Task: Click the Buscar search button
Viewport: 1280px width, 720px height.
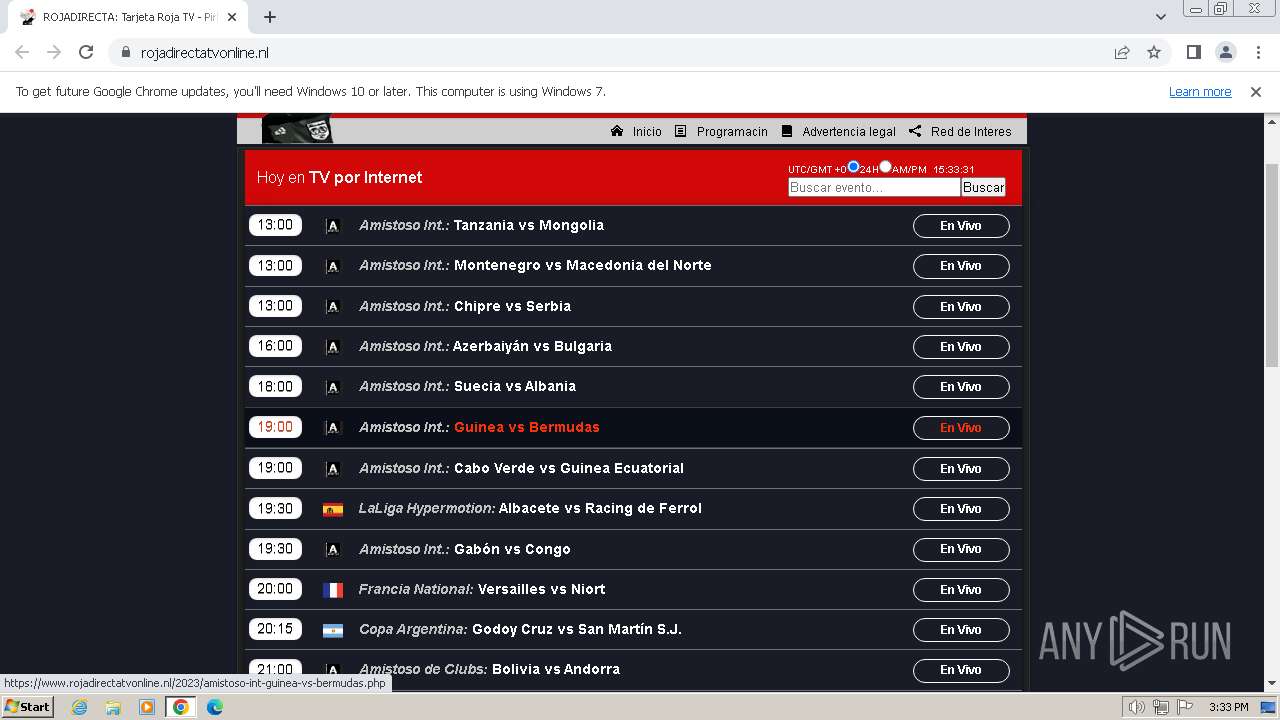Action: point(983,187)
